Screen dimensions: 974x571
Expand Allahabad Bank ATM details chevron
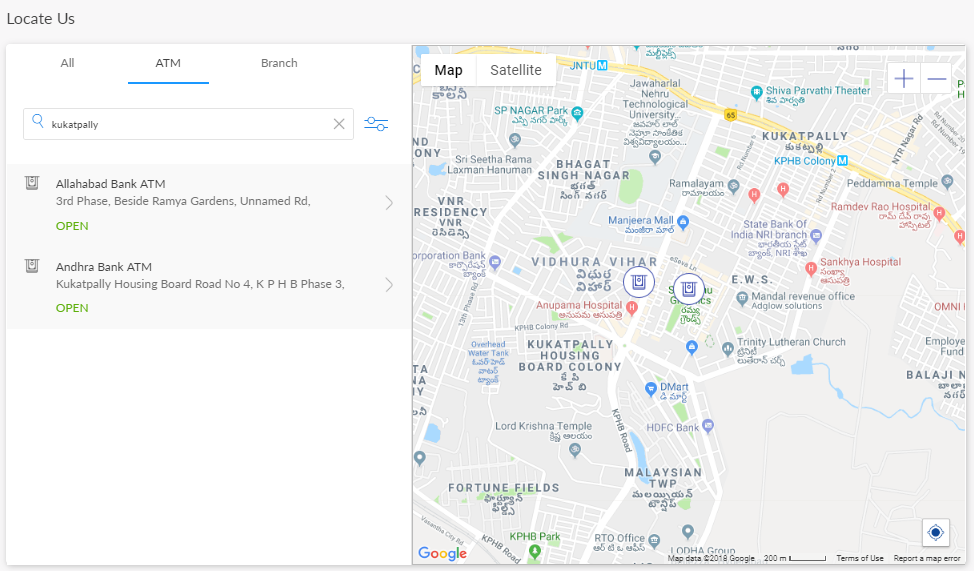(x=389, y=203)
